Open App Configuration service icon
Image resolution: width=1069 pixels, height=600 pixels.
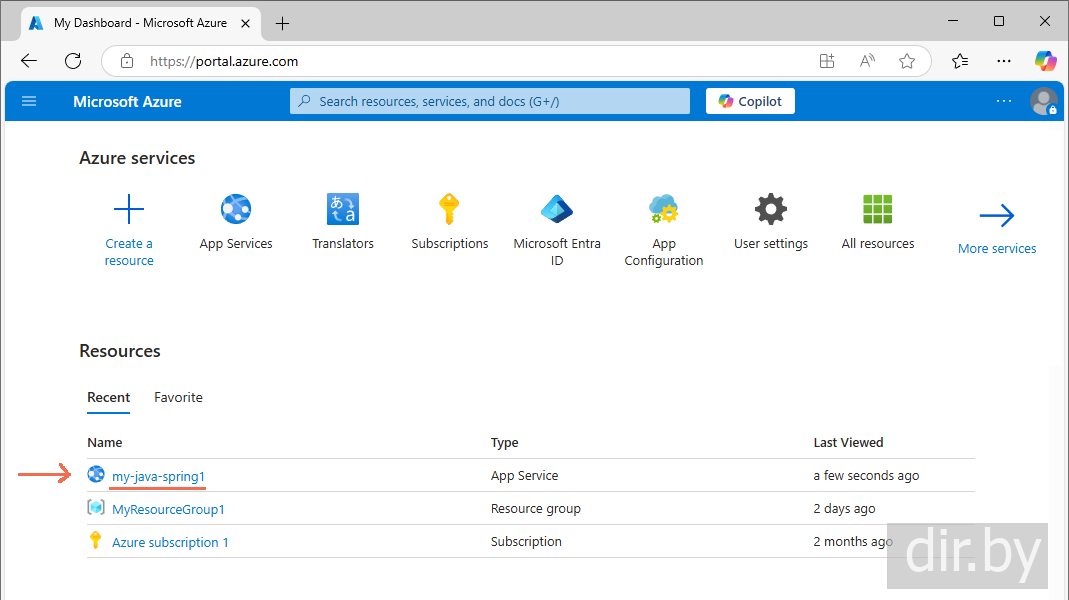[x=664, y=210]
